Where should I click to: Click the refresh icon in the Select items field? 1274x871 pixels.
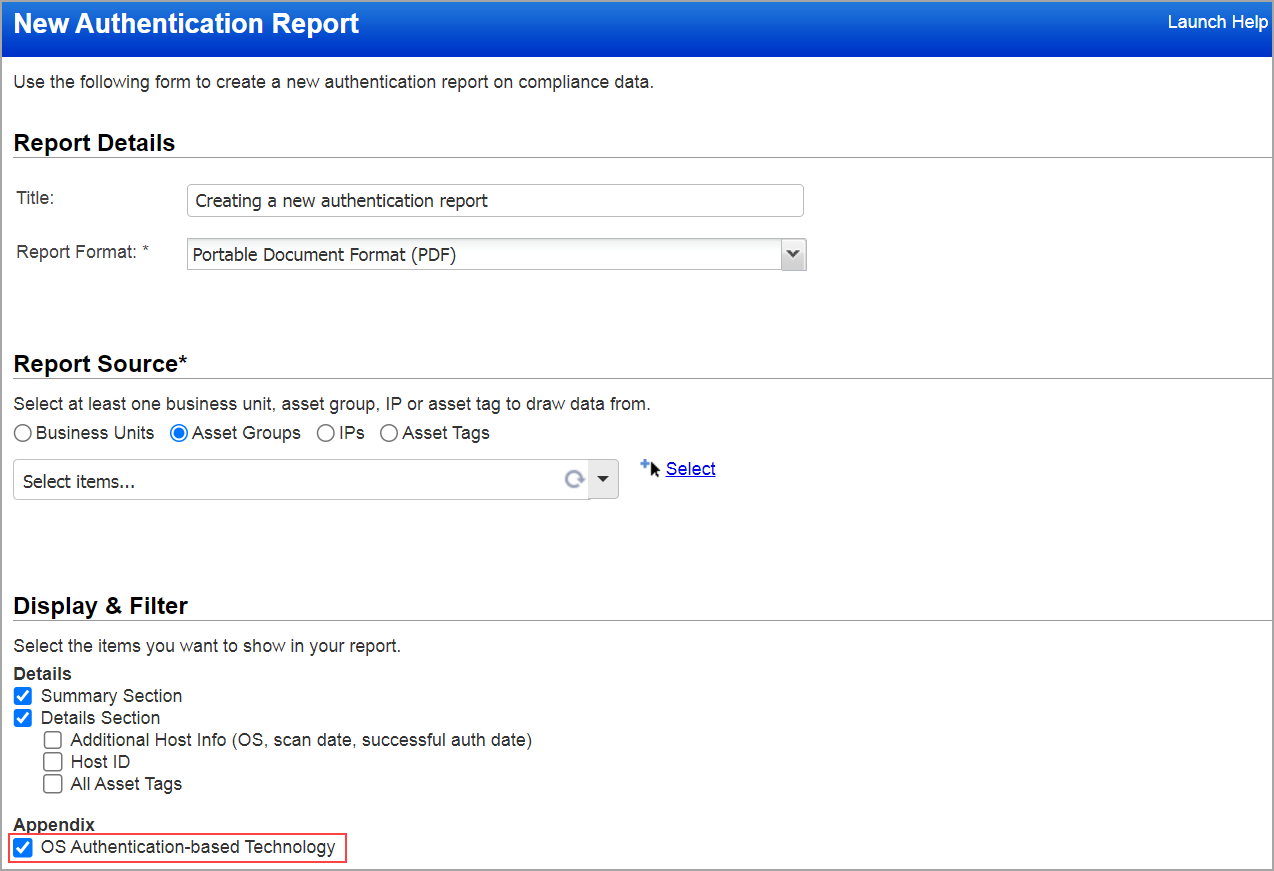[x=574, y=479]
